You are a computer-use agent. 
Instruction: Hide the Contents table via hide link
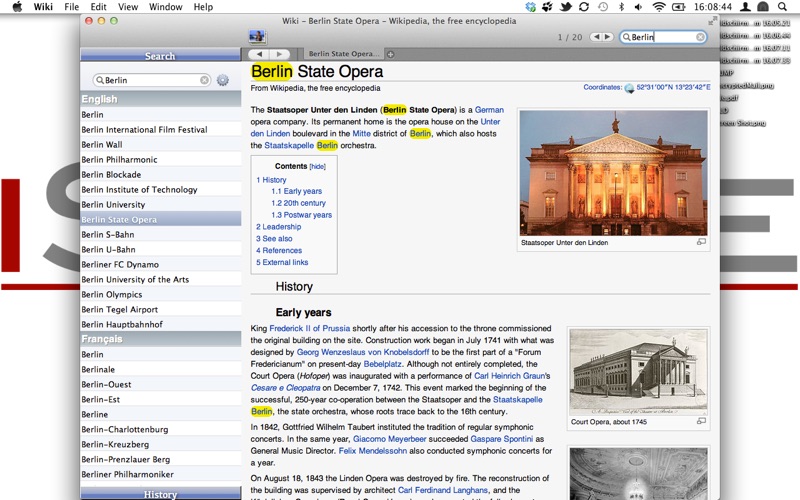[317, 166]
